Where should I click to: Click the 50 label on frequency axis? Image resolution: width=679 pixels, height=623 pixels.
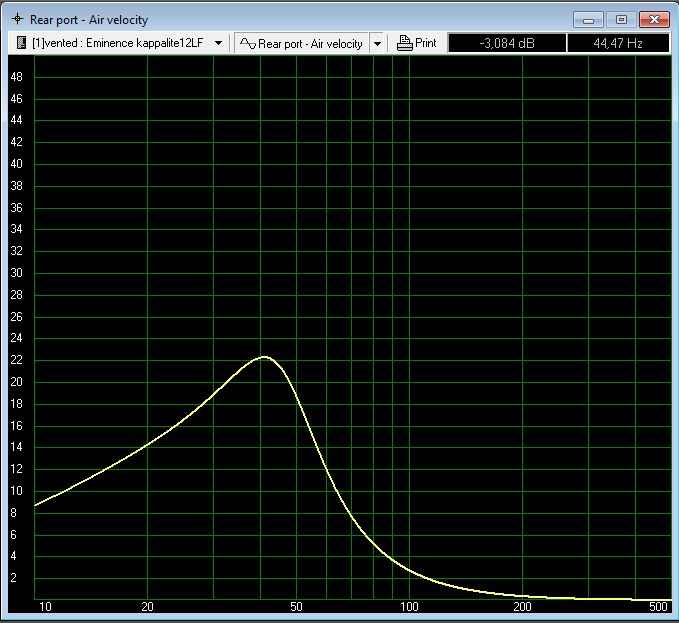(x=296, y=608)
